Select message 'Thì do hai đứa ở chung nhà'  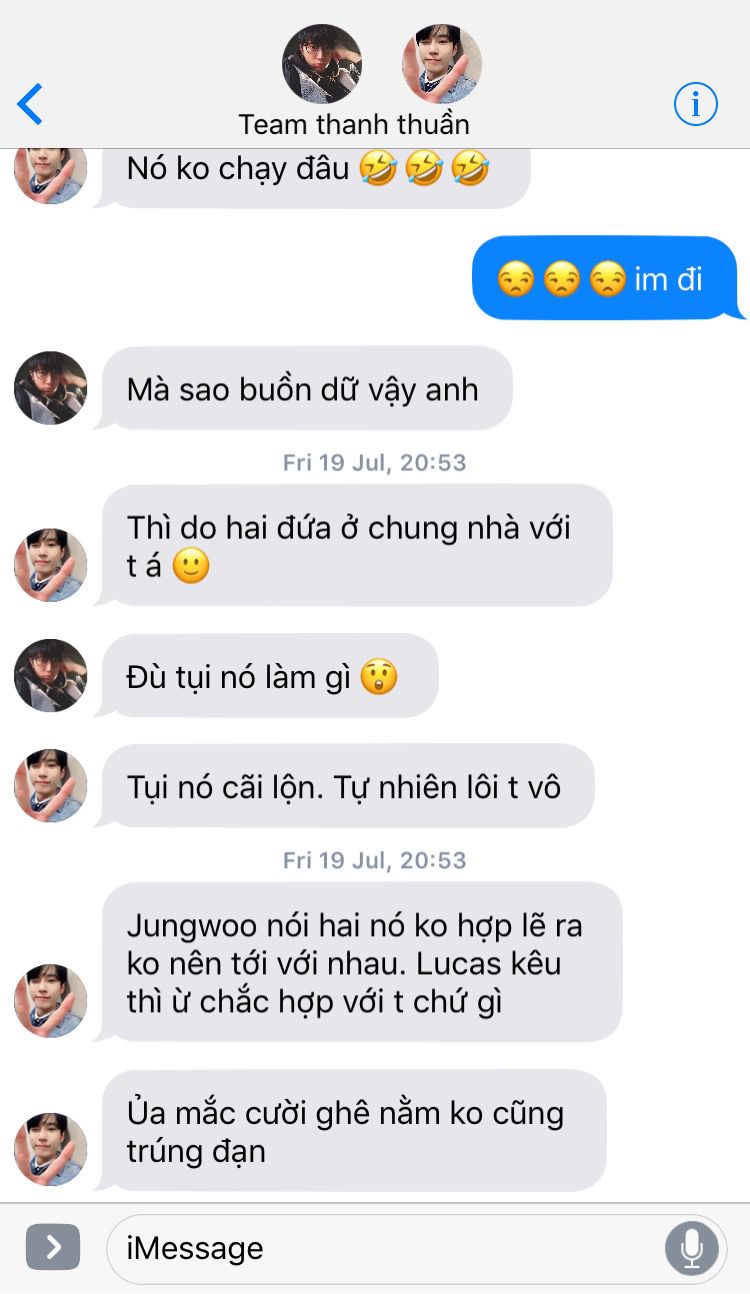pos(353,546)
